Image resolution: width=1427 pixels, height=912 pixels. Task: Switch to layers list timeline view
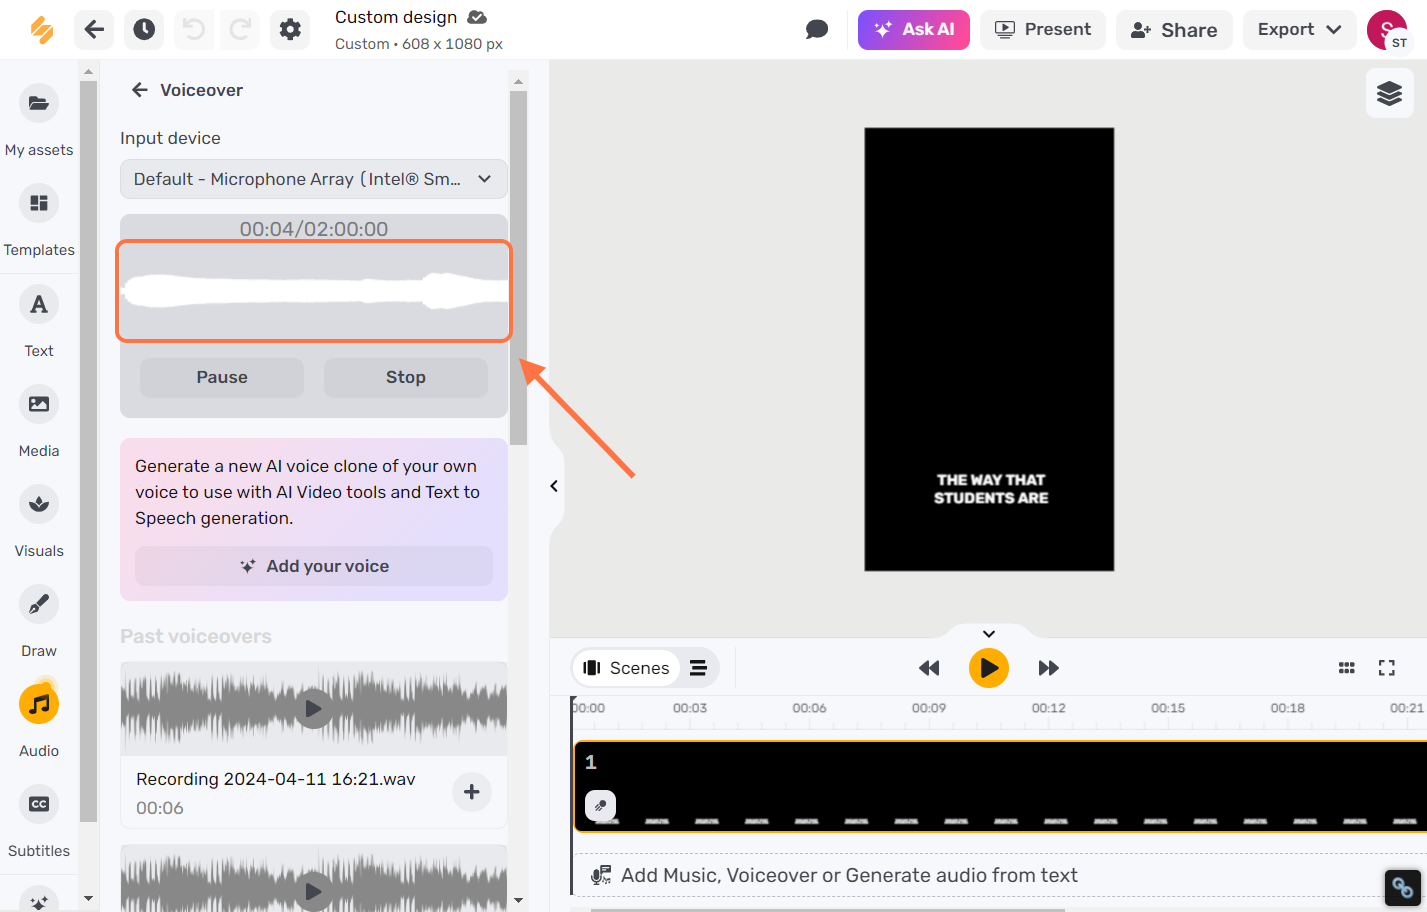pyautogui.click(x=698, y=668)
